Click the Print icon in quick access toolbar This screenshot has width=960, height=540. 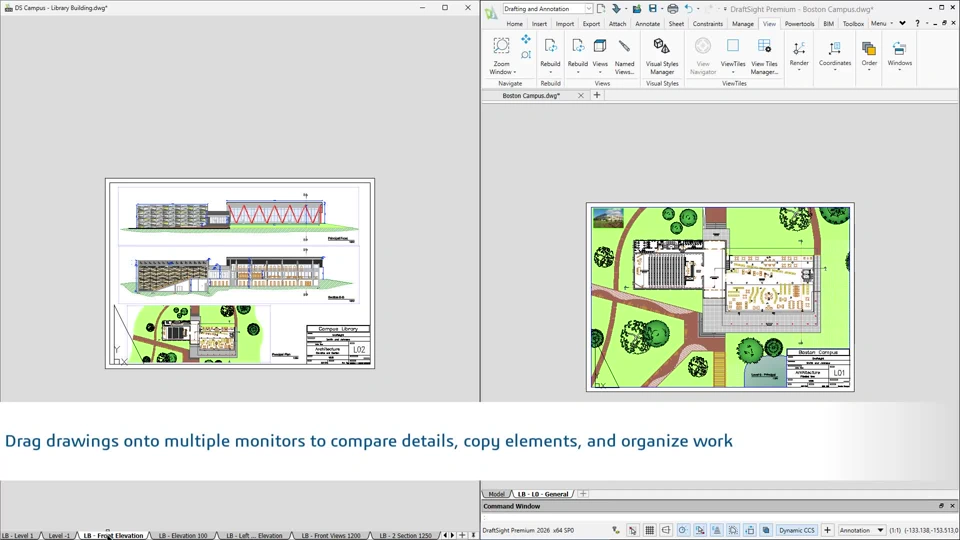tap(672, 9)
